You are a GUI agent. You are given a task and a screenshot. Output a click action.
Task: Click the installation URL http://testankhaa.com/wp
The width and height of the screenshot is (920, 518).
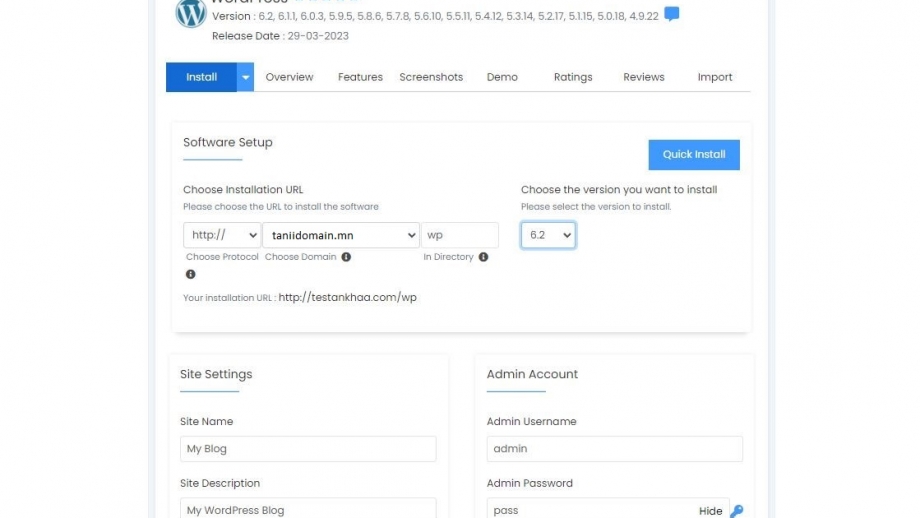pyautogui.click(x=347, y=297)
